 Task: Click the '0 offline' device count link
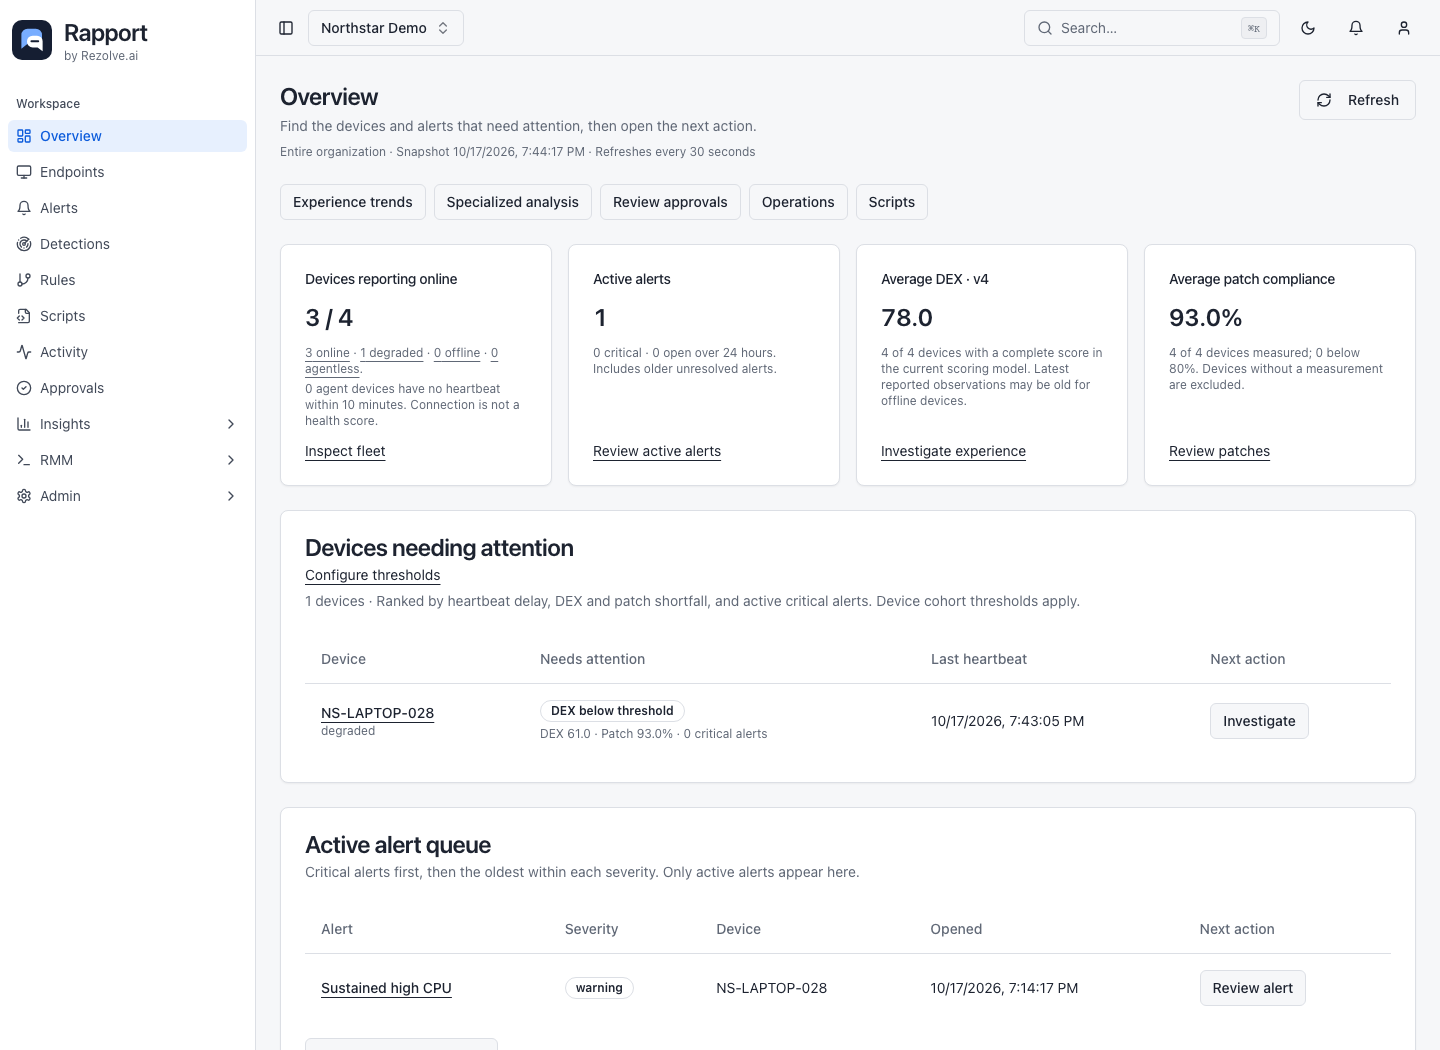pyautogui.click(x=457, y=353)
